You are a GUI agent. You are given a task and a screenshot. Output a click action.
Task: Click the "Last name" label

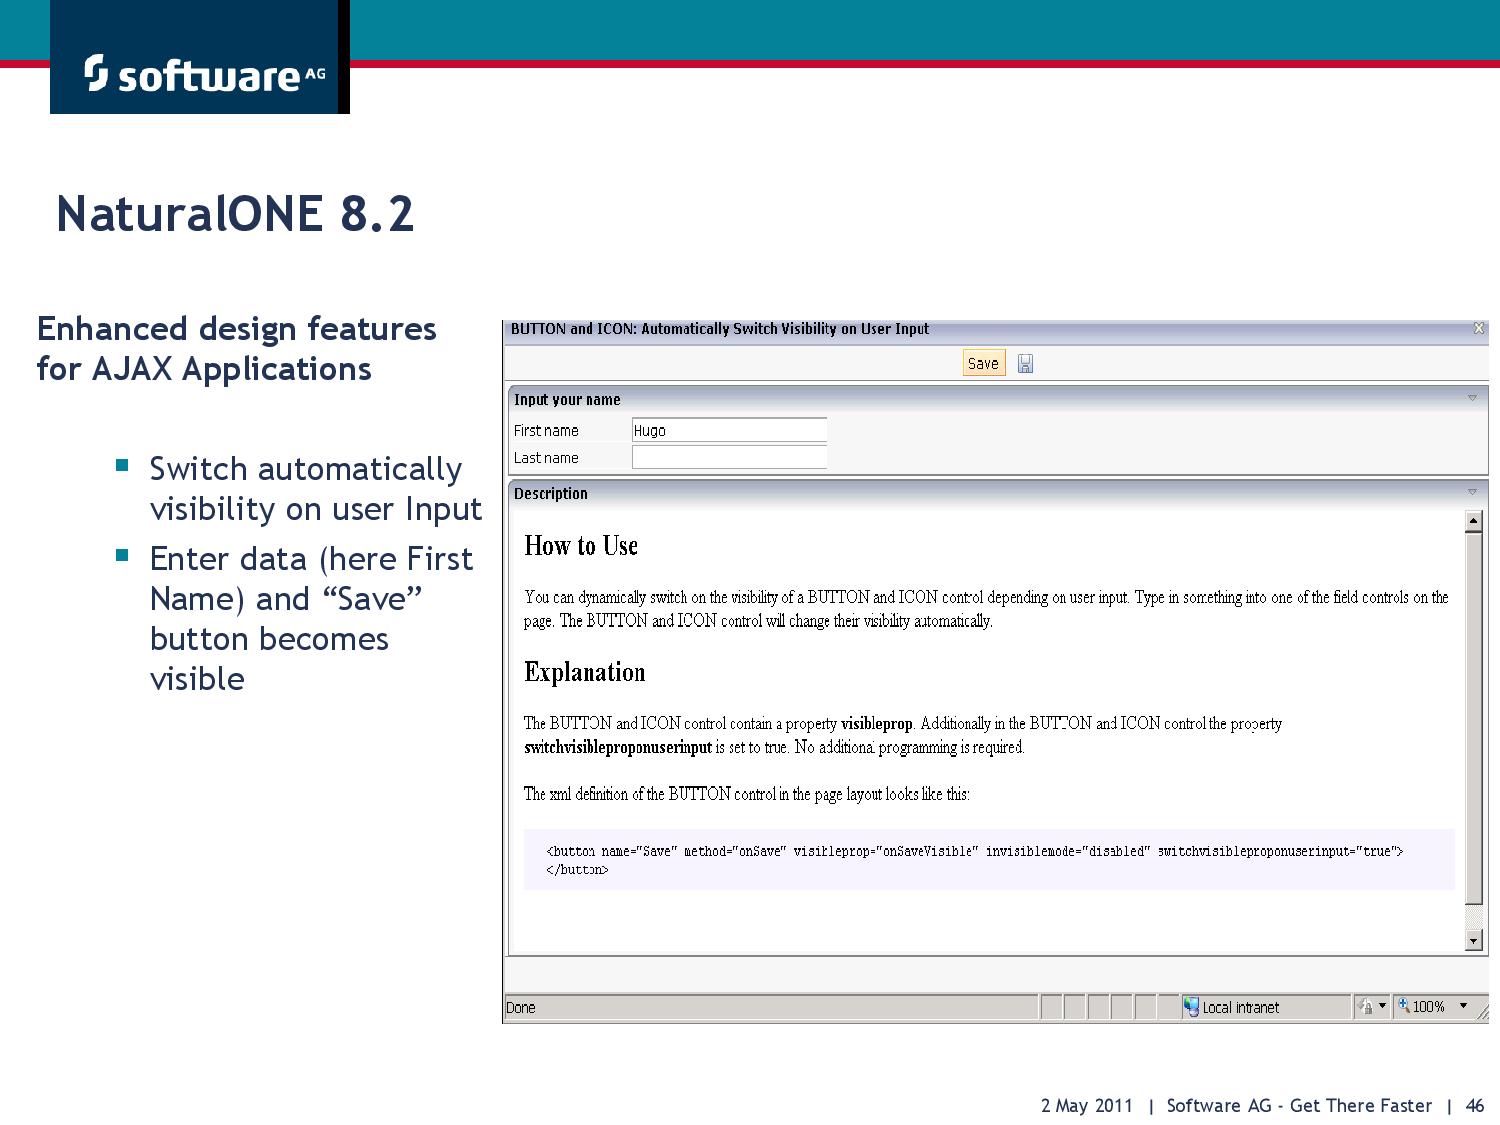546,458
